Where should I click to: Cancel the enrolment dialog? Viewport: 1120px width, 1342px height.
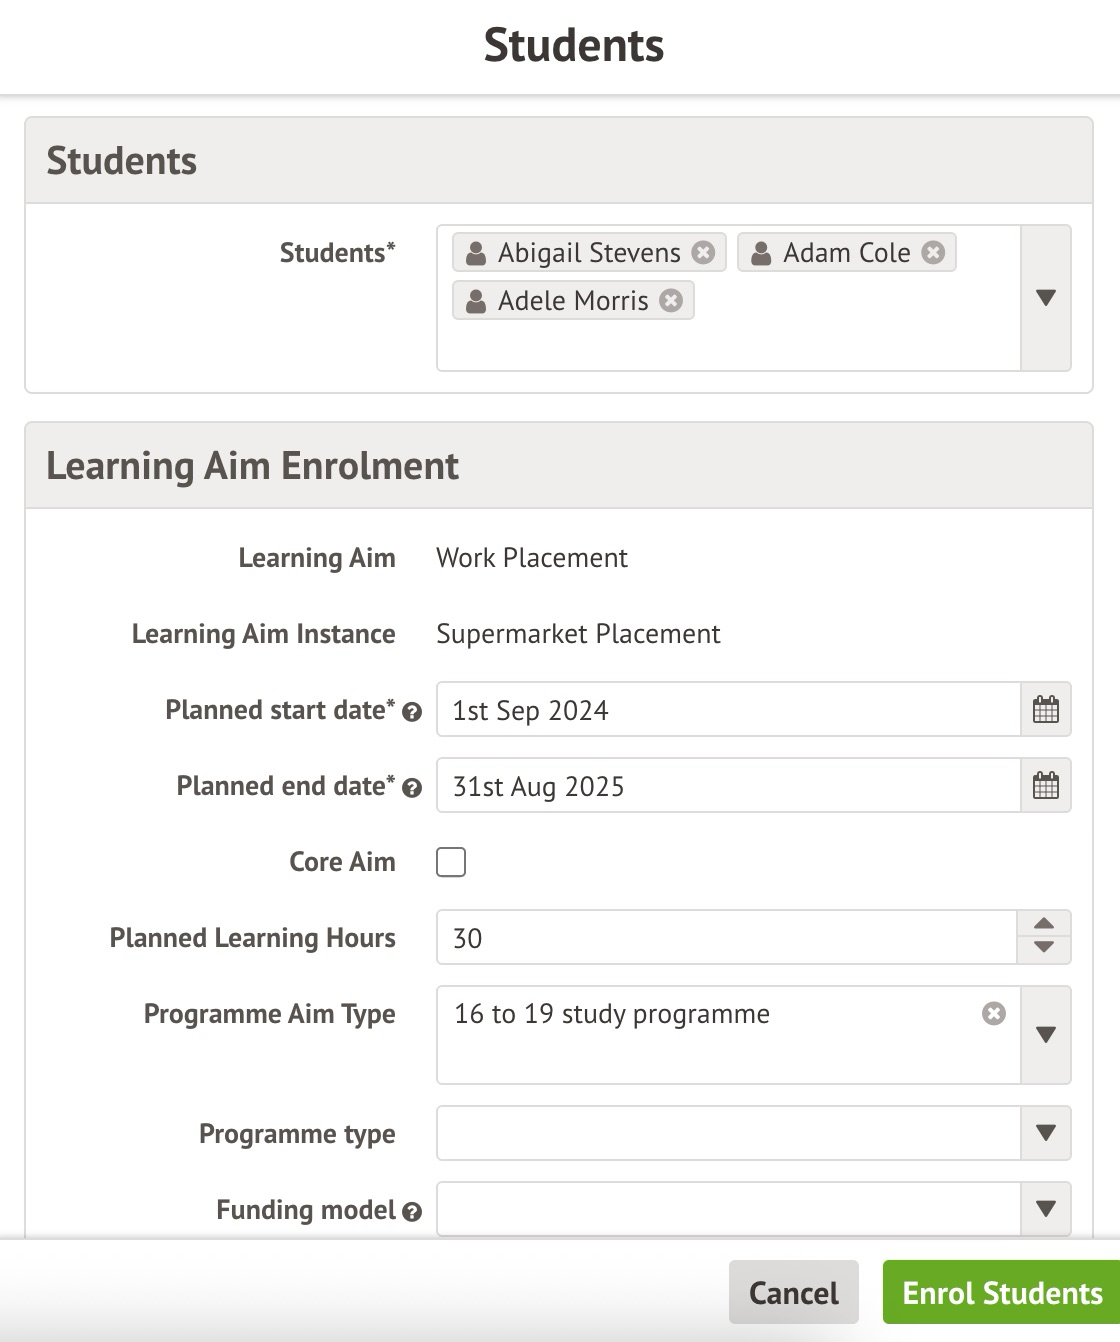tap(794, 1293)
